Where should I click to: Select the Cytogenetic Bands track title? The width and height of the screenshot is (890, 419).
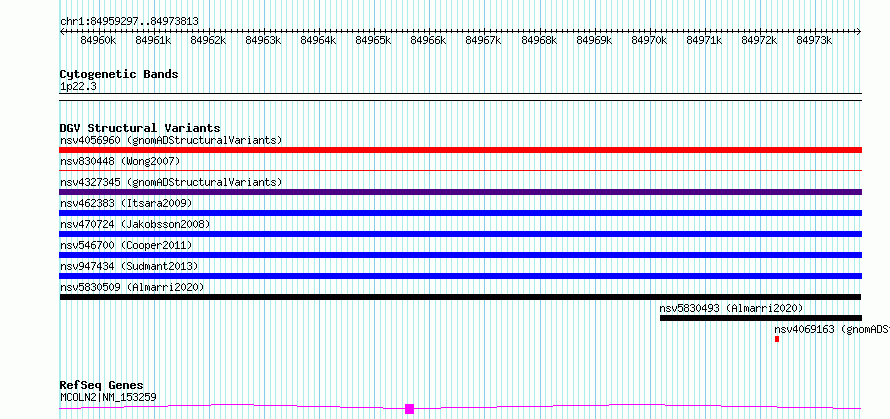(x=119, y=74)
